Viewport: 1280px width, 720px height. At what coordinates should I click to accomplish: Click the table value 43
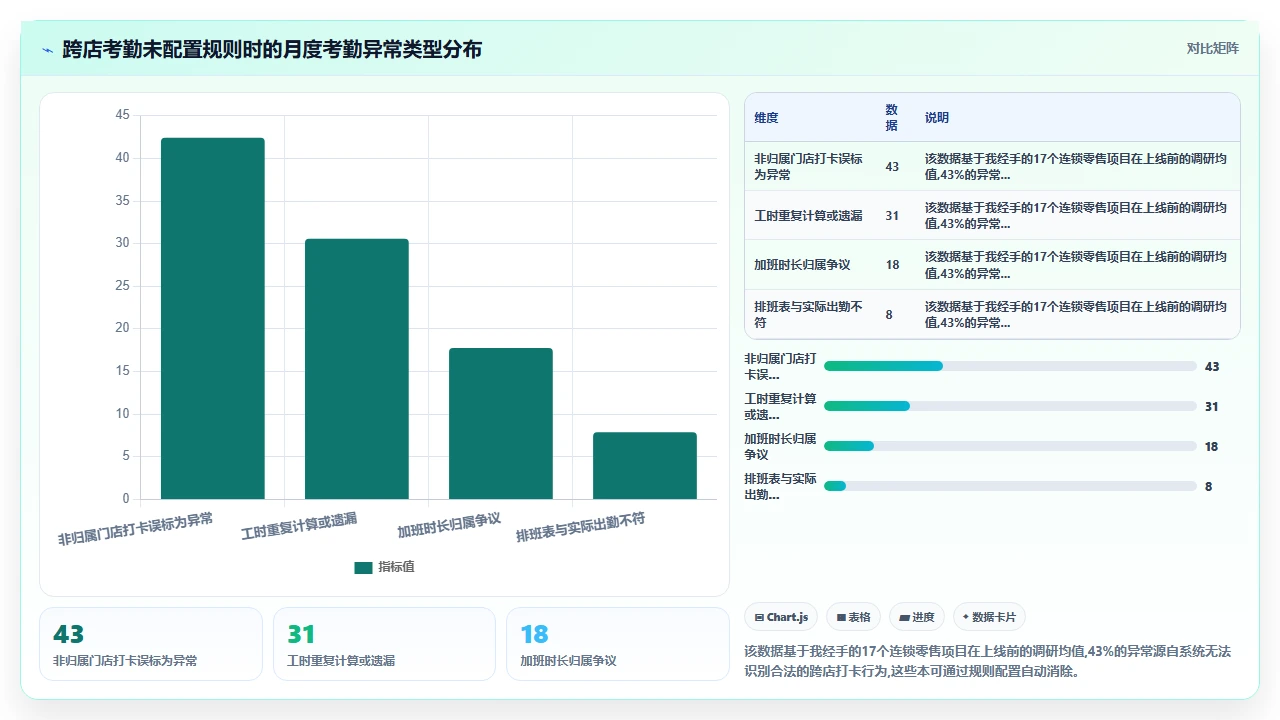coord(892,167)
